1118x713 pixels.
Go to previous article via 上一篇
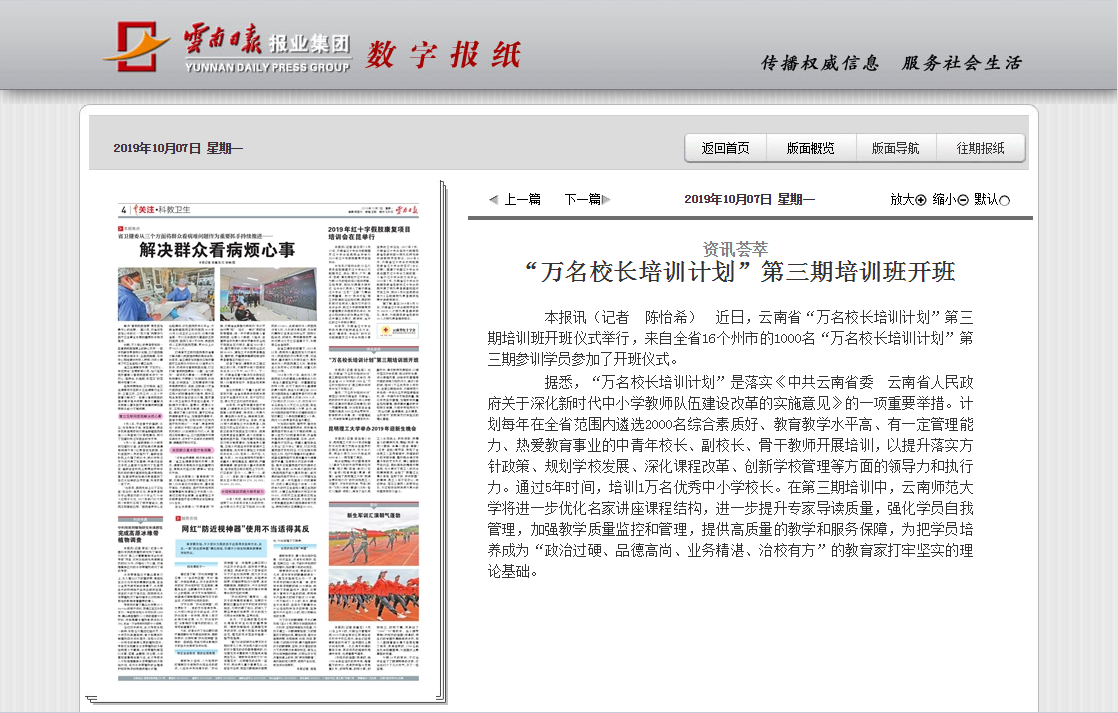(x=522, y=199)
